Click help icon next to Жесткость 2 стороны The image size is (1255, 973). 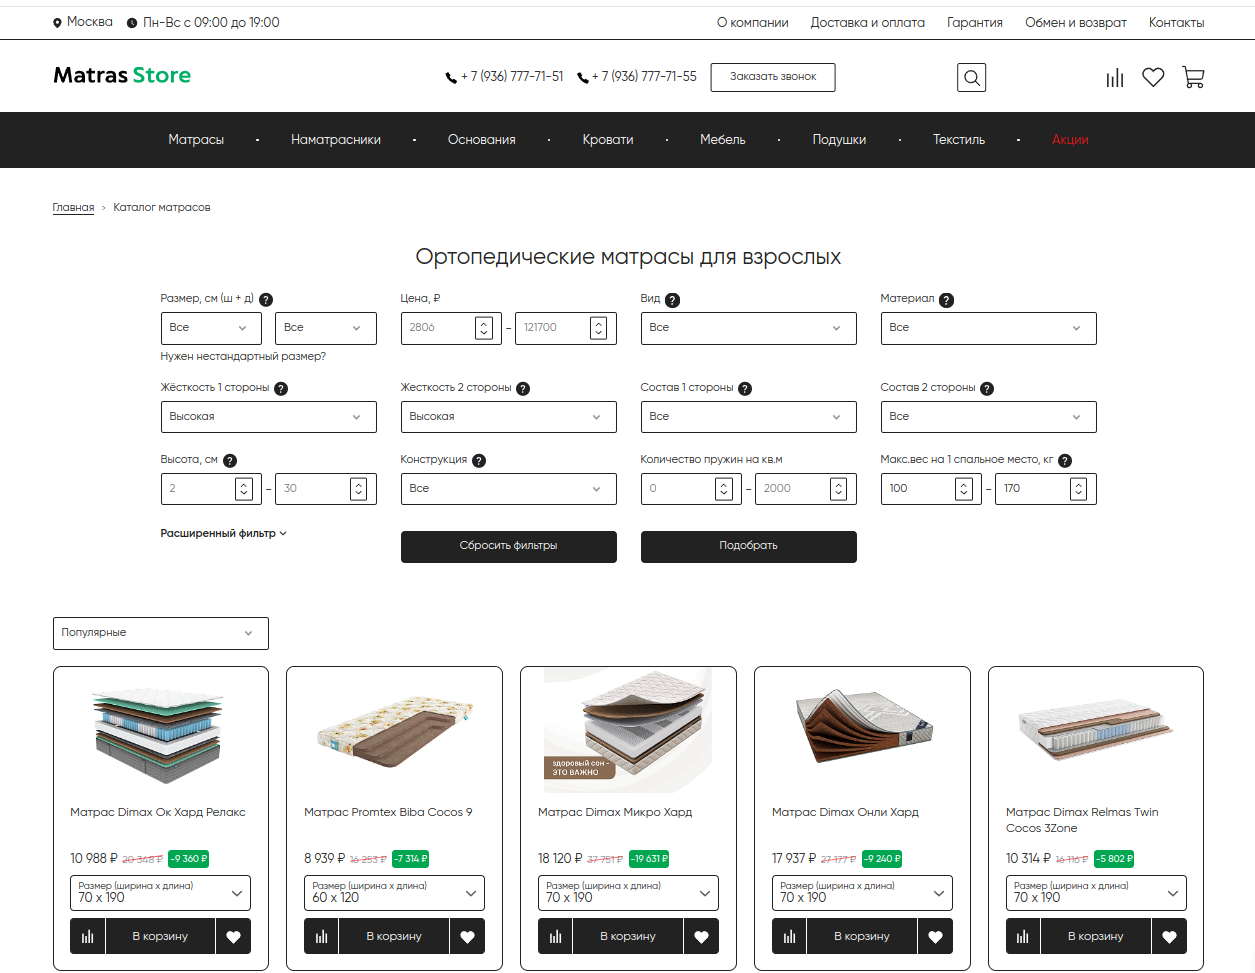pos(523,389)
